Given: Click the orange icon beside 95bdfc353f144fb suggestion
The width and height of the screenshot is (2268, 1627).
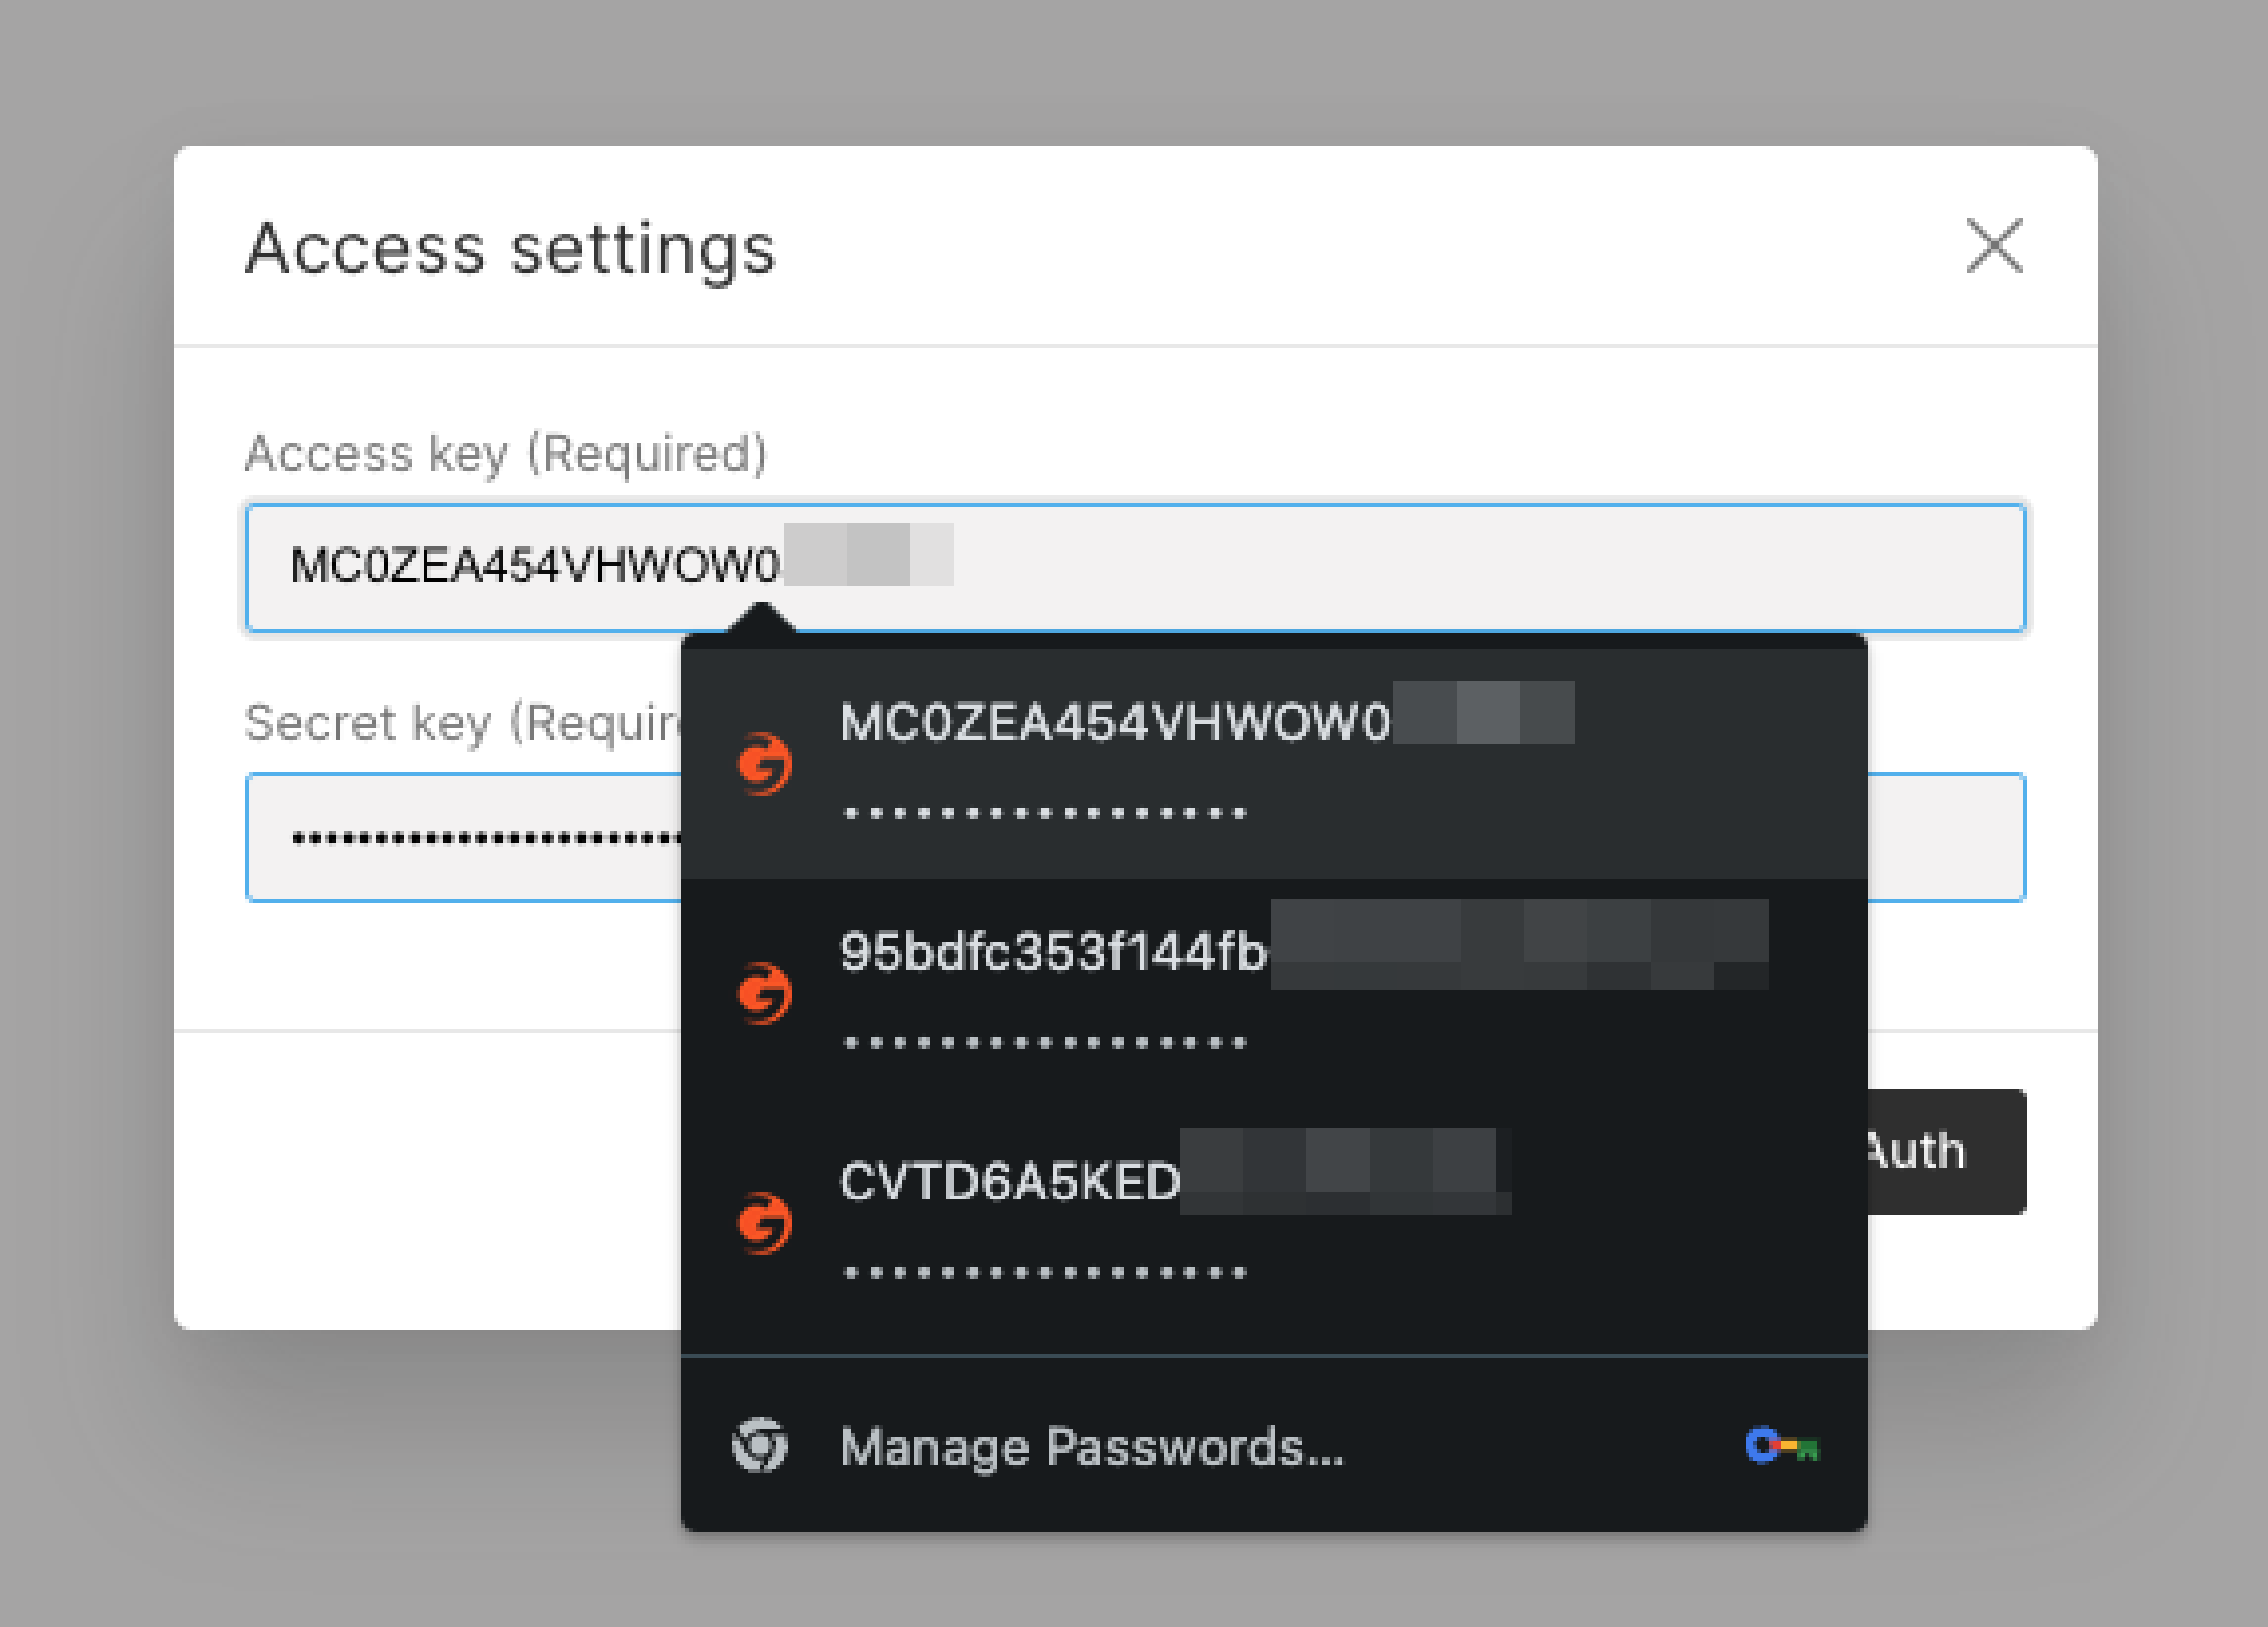Looking at the screenshot, I should [763, 993].
